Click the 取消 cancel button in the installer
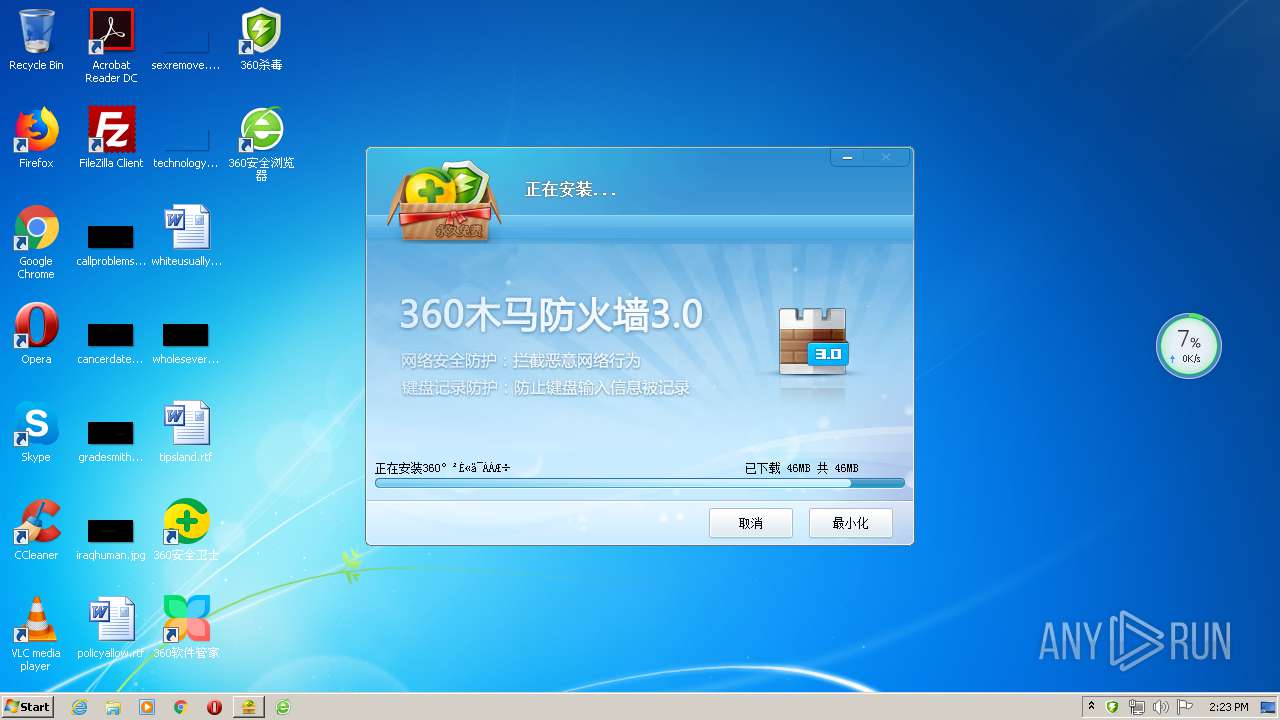 [x=751, y=523]
